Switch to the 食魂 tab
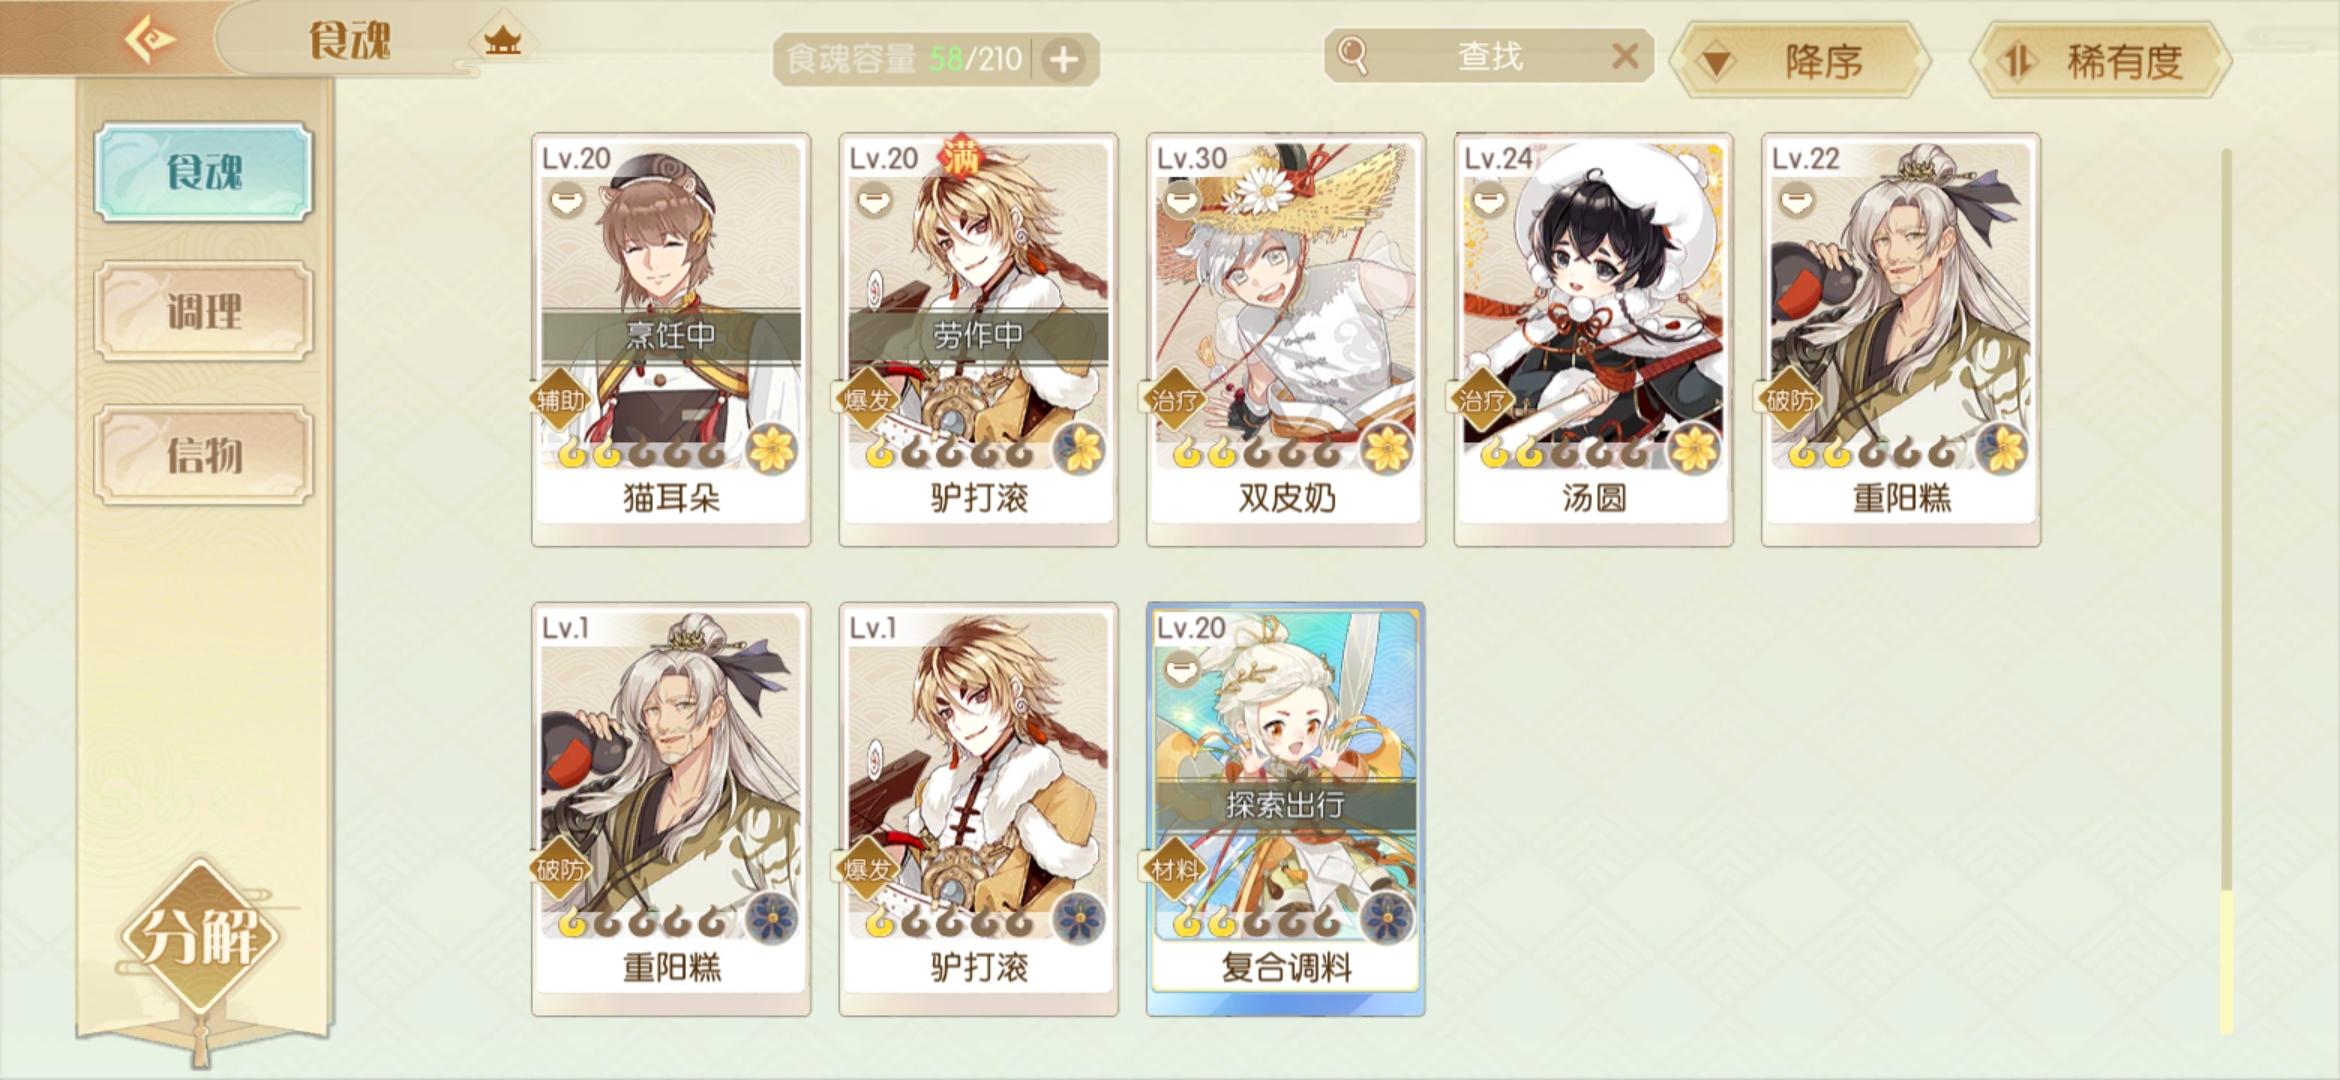Image resolution: width=2340 pixels, height=1080 pixels. [x=204, y=171]
